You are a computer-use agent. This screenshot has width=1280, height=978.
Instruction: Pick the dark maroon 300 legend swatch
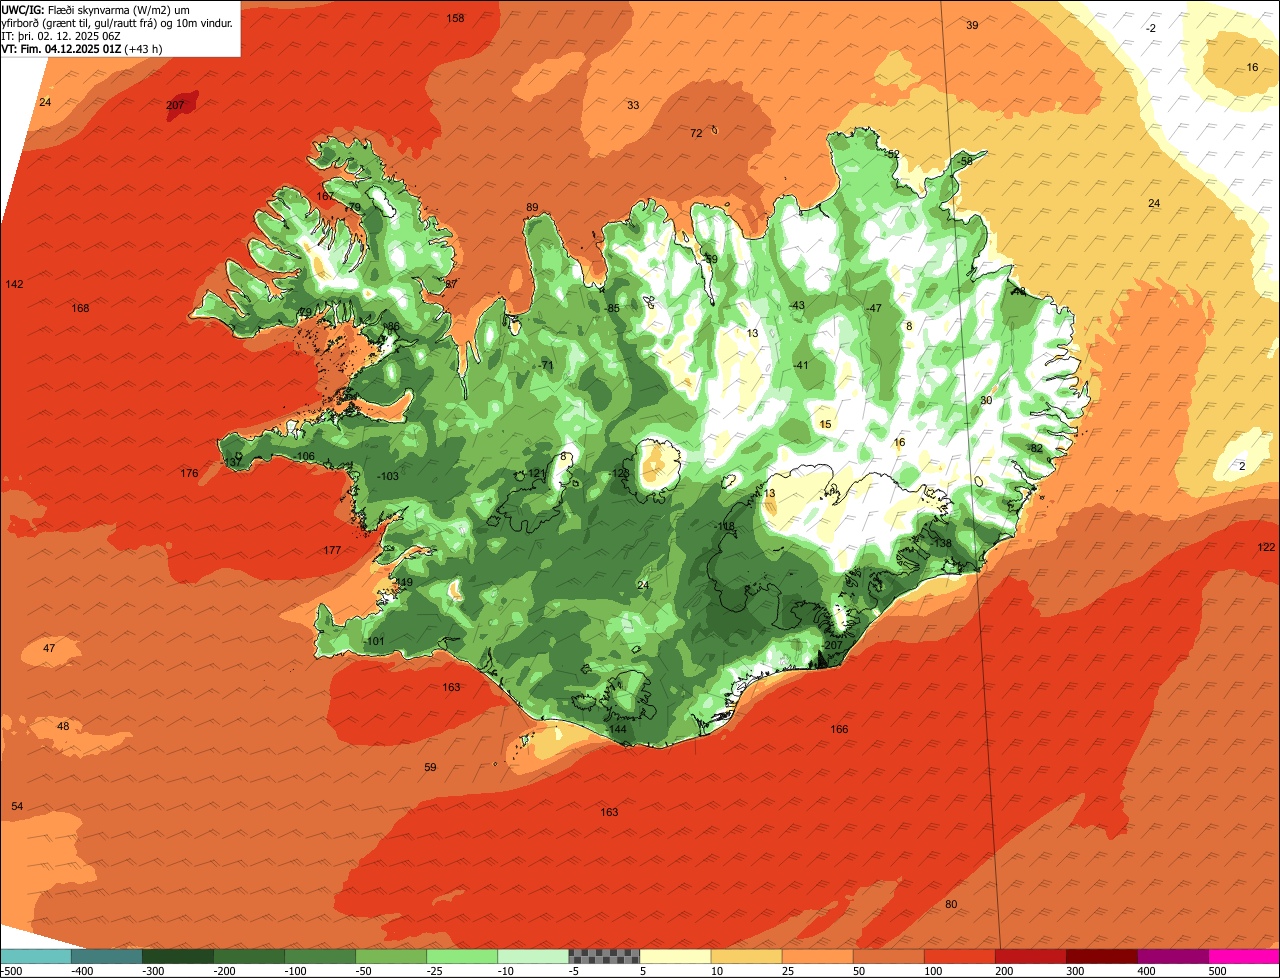coord(1101,955)
